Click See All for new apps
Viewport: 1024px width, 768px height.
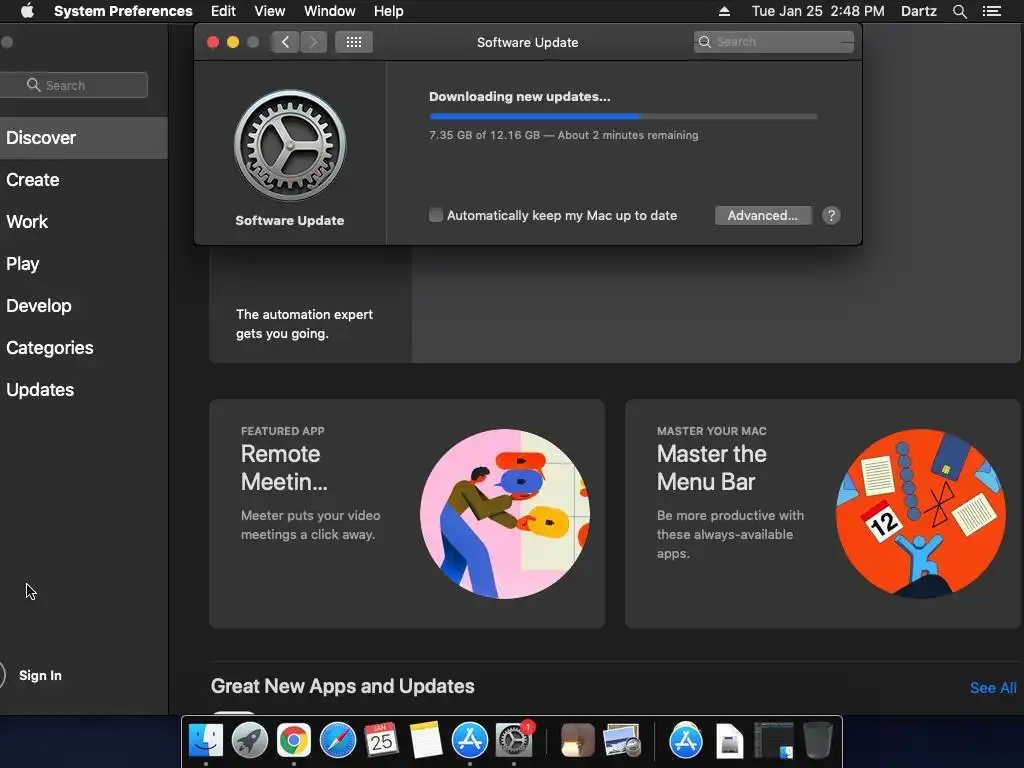[x=993, y=688]
